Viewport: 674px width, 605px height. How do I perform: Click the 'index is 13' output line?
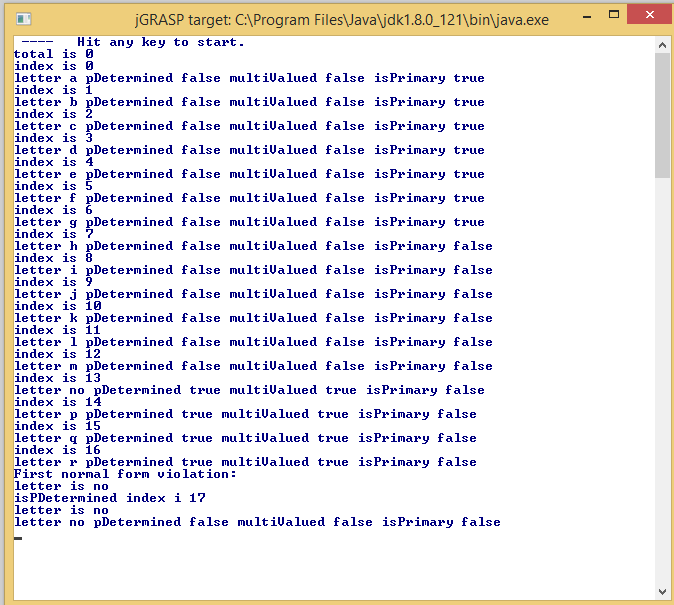tap(57, 378)
